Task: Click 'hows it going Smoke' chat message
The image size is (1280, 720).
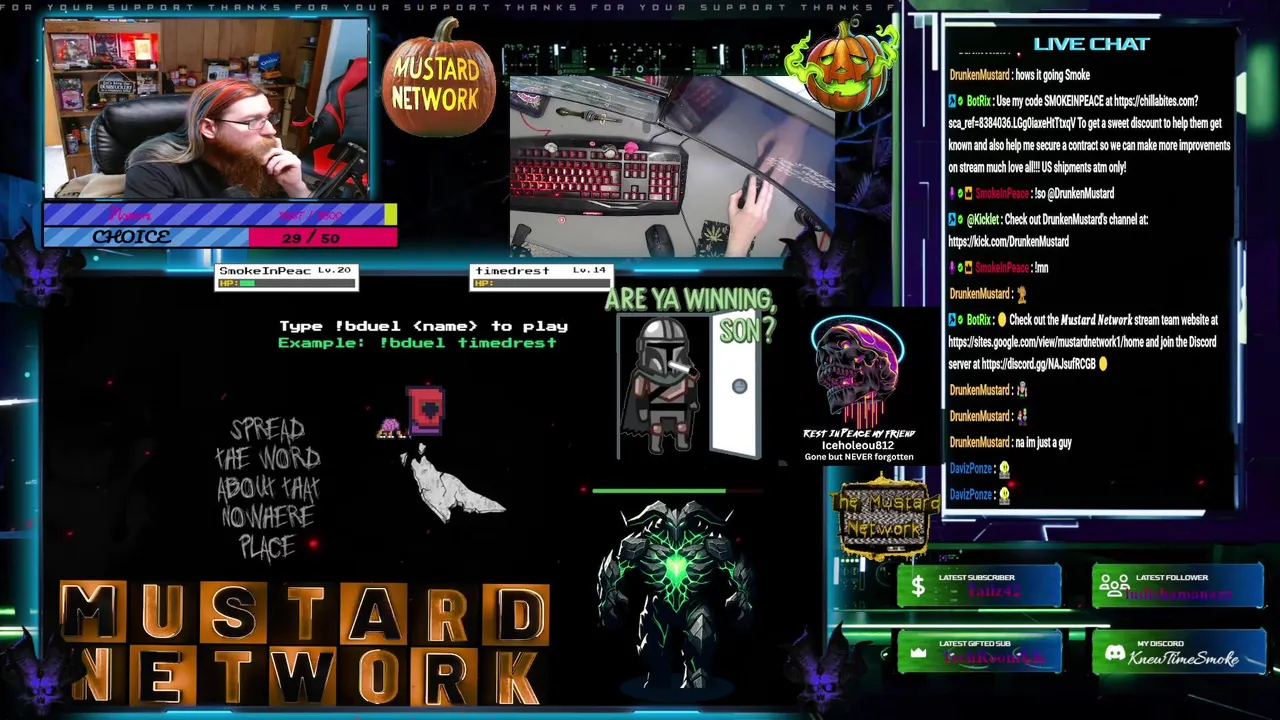Action: pyautogui.click(x=1052, y=75)
